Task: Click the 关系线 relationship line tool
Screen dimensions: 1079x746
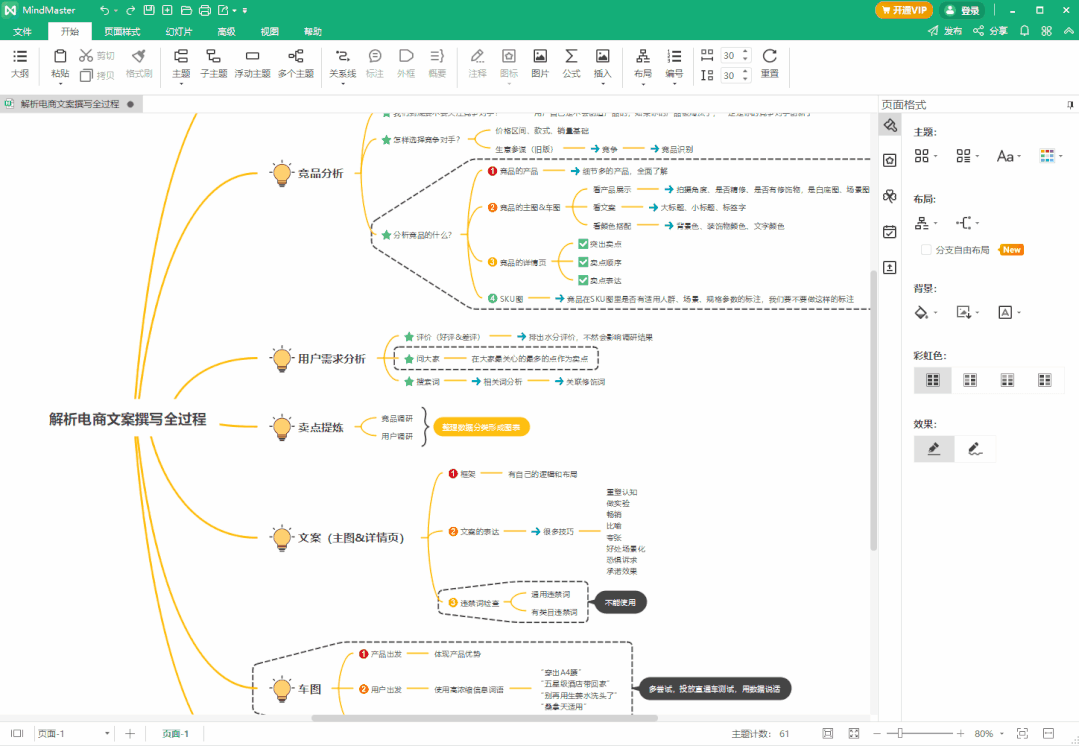Action: 342,63
